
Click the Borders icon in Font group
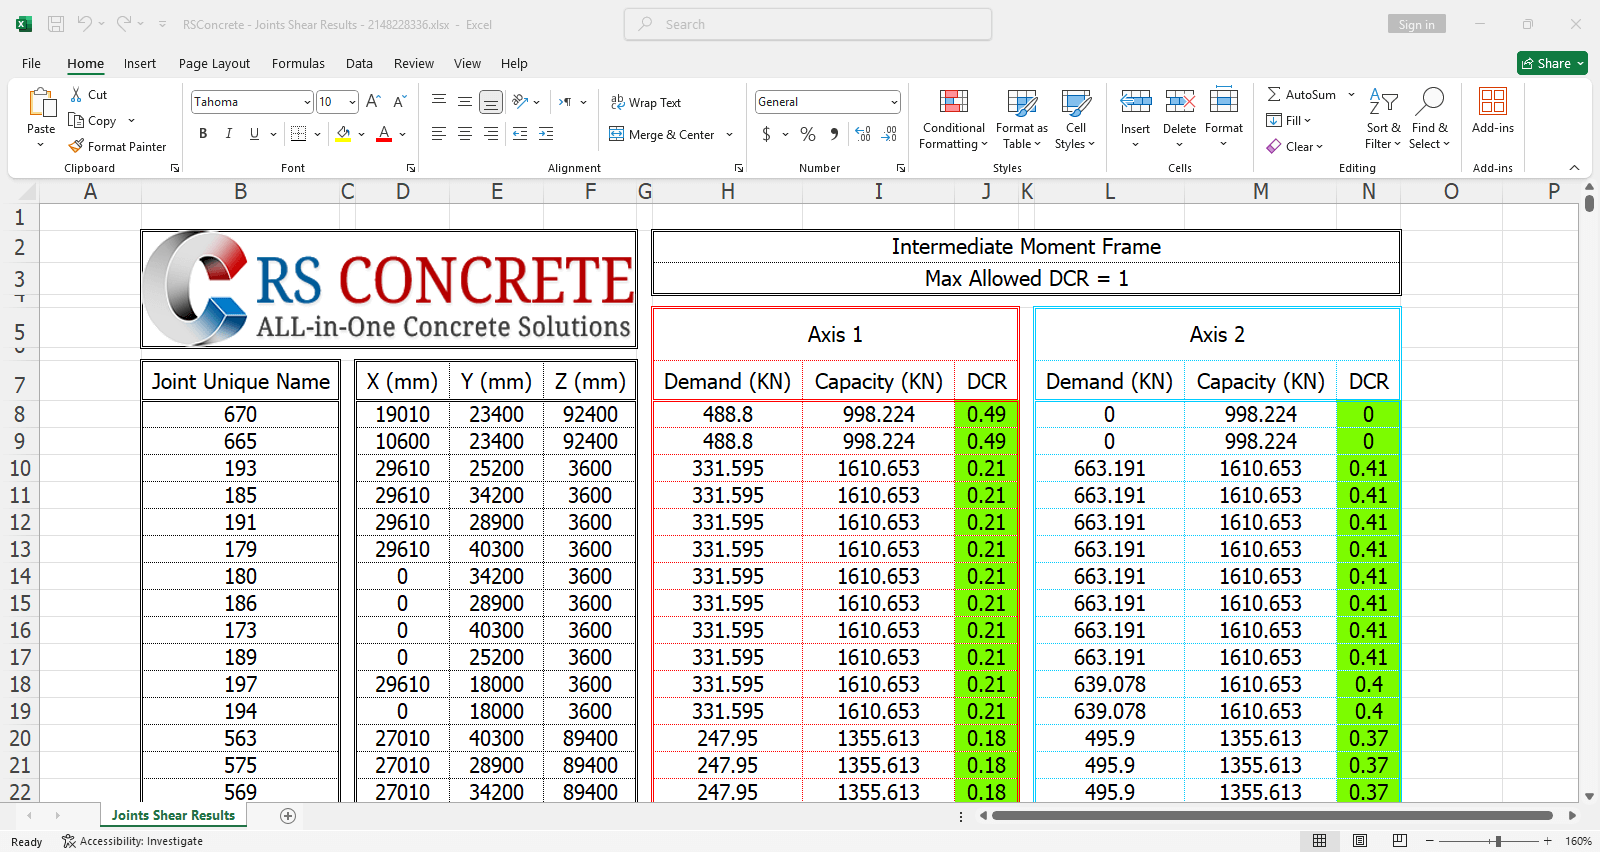298,133
